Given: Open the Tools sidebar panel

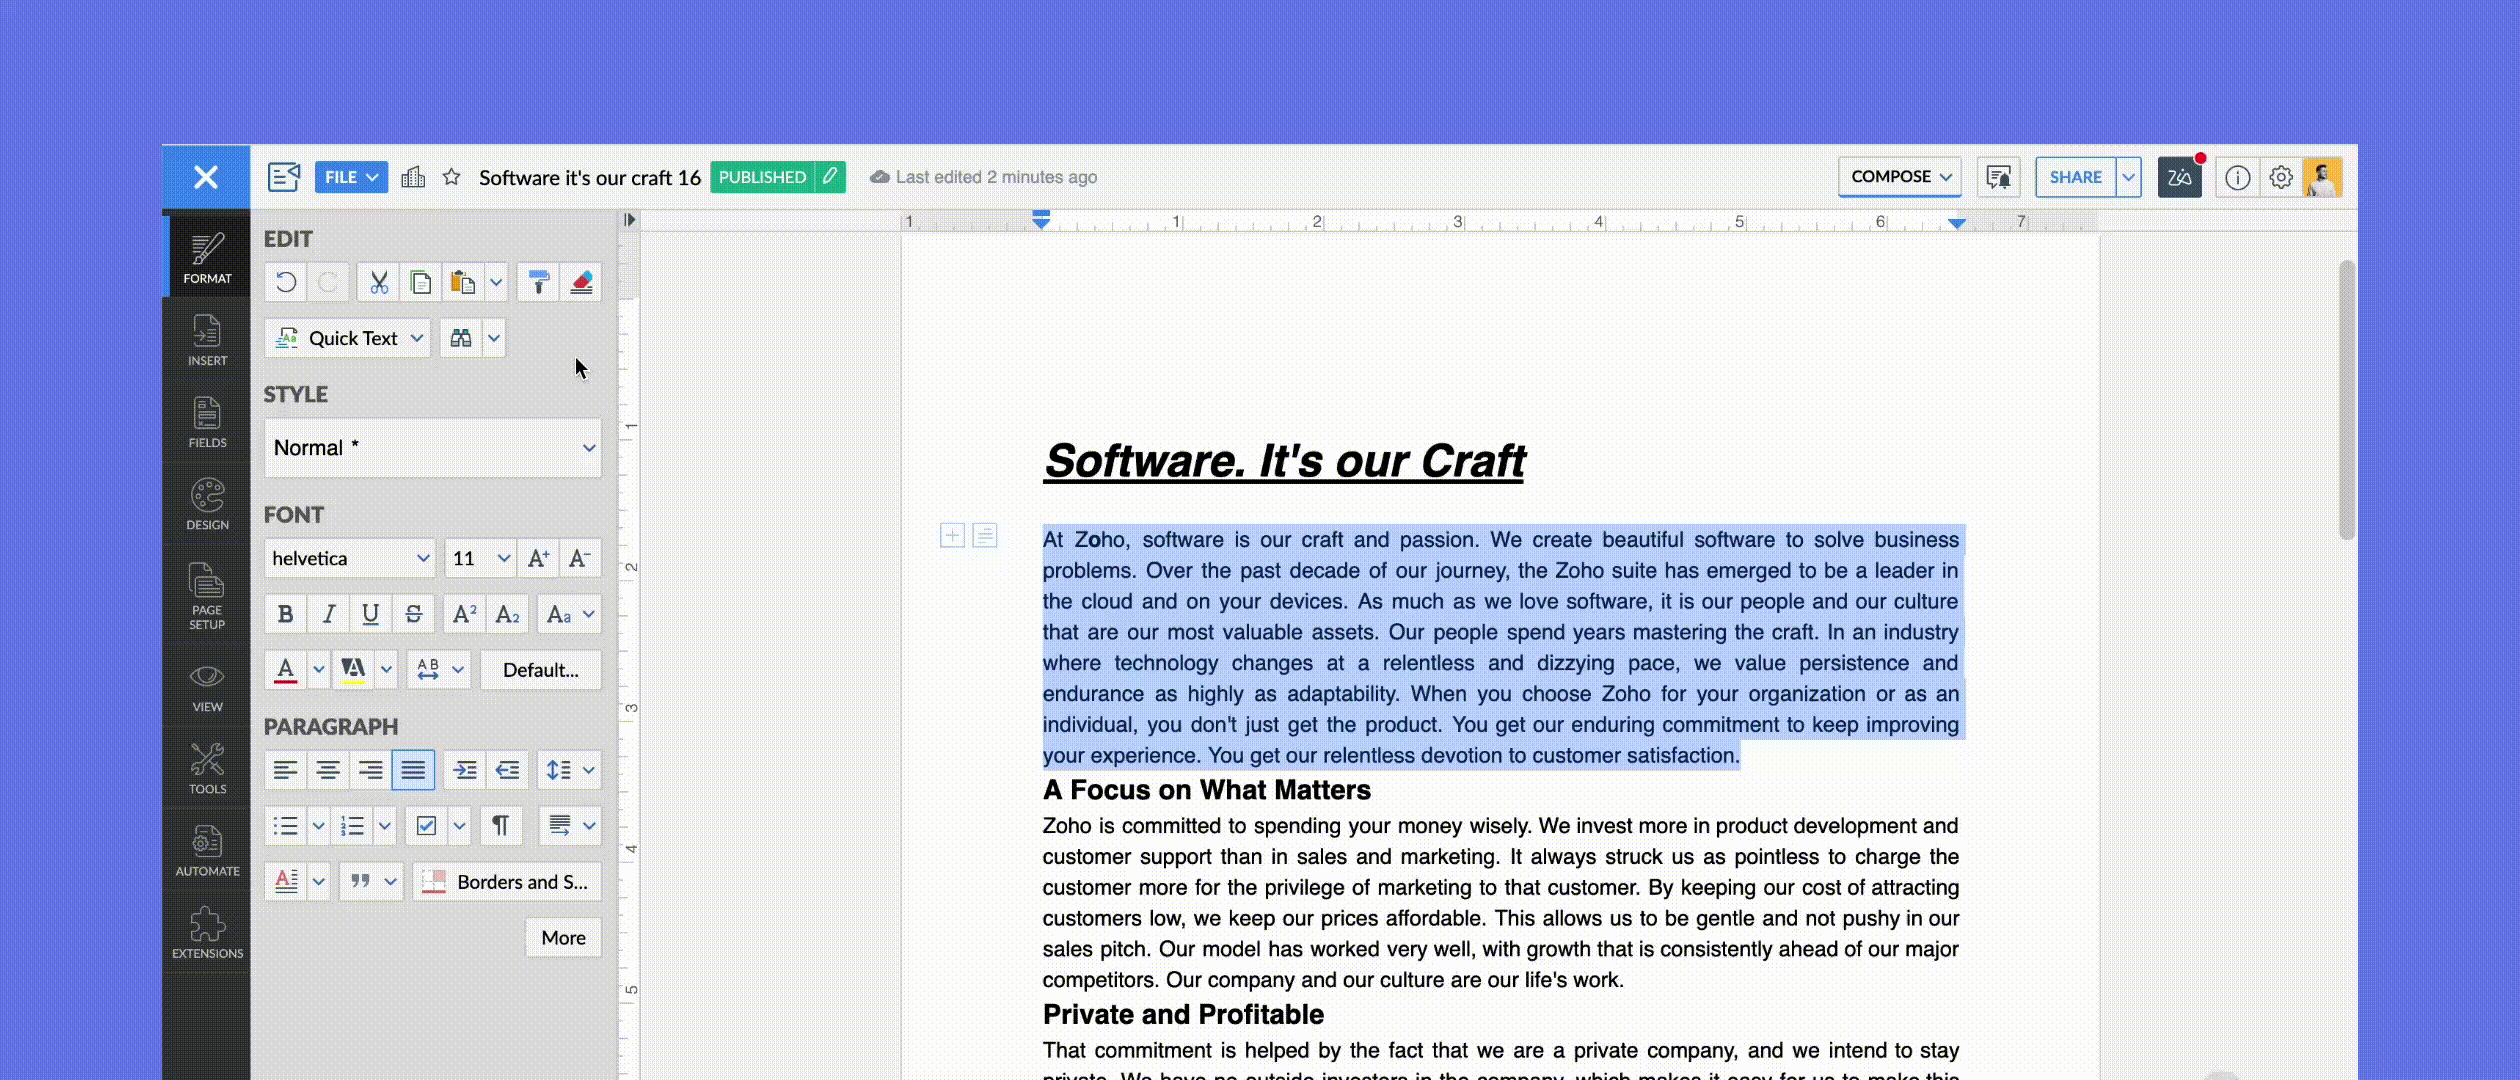Looking at the screenshot, I should point(207,768).
